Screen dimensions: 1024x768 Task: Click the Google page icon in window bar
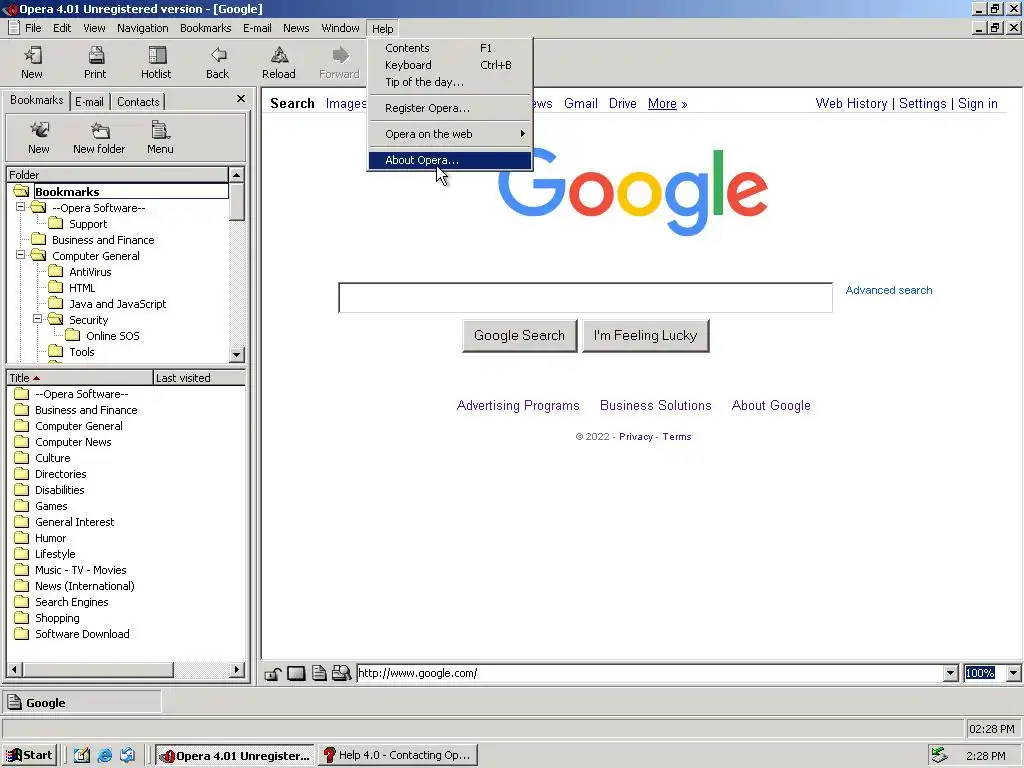click(14, 703)
